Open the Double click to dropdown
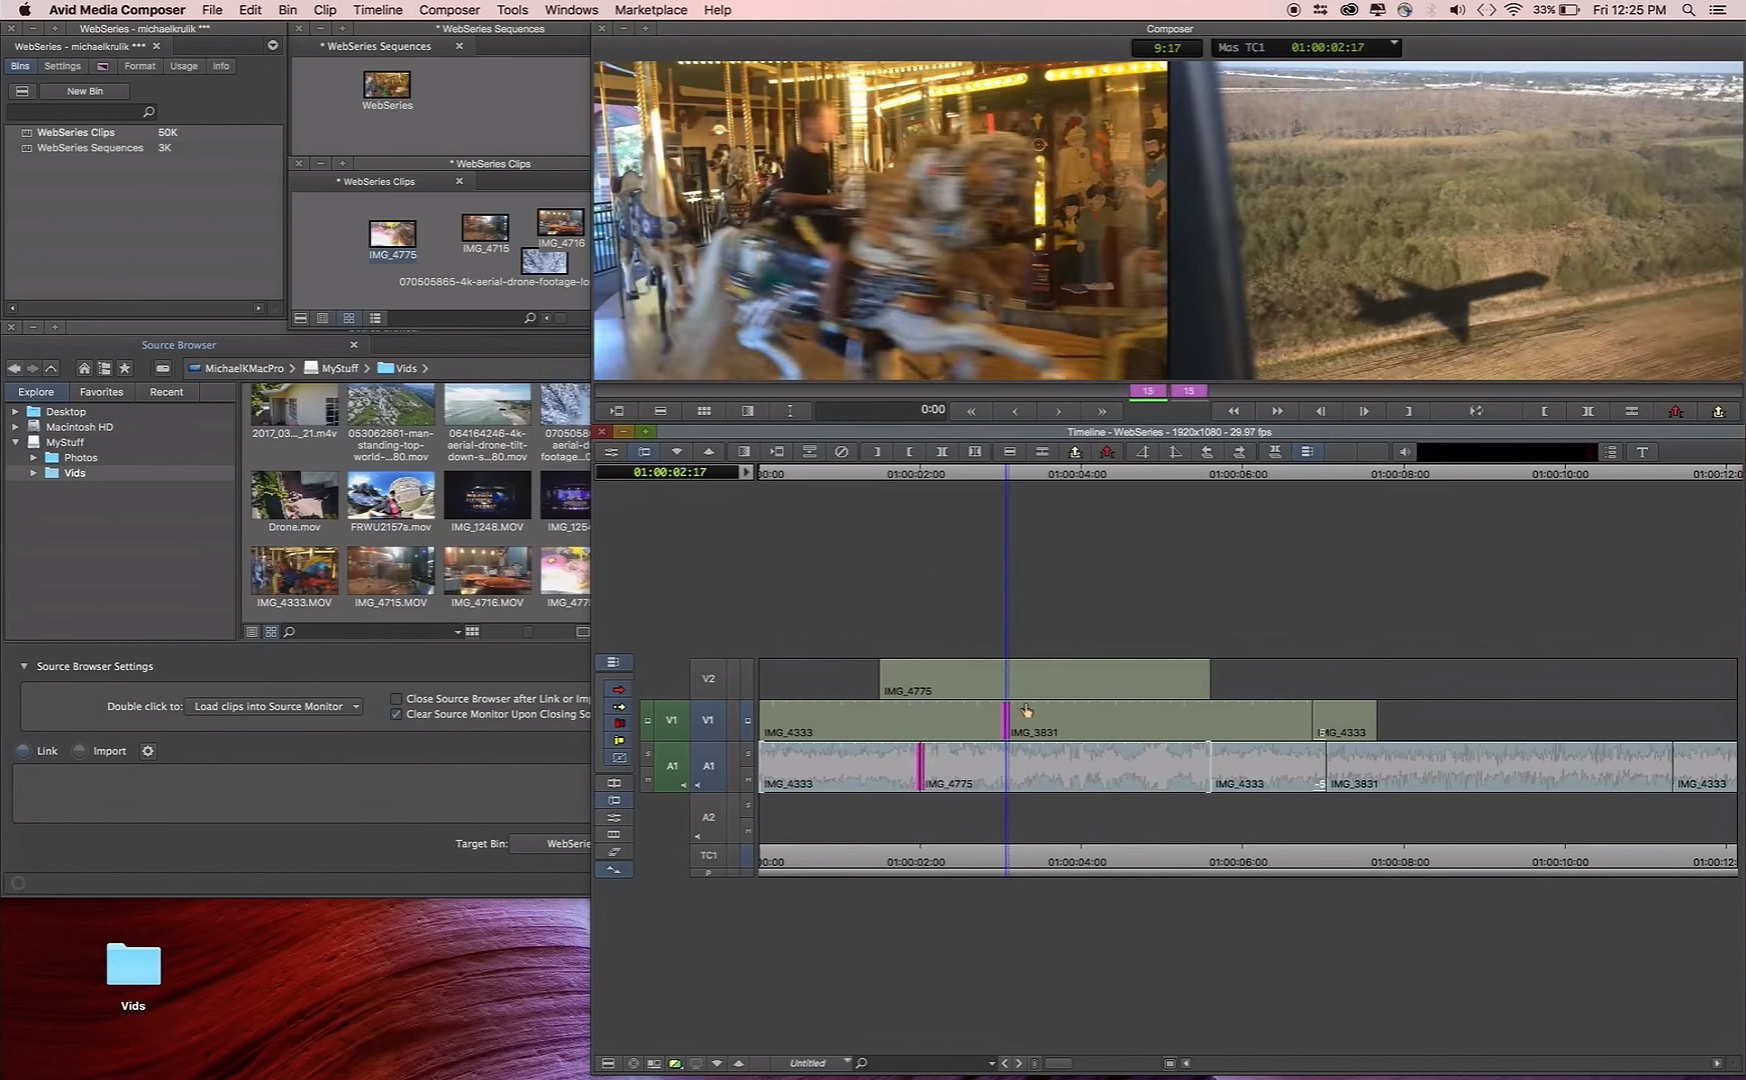The width and height of the screenshot is (1746, 1080). tap(273, 706)
